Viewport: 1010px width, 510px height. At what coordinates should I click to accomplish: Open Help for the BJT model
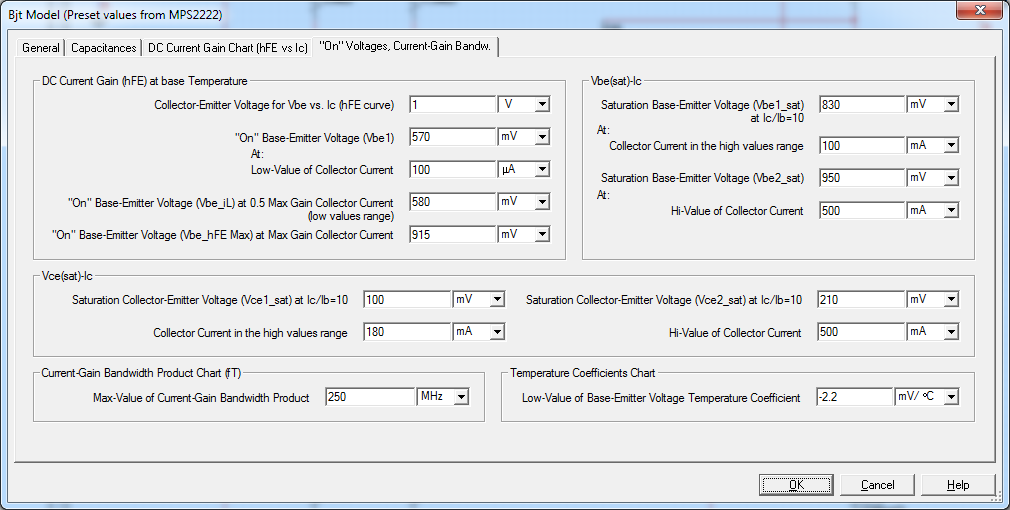[958, 485]
